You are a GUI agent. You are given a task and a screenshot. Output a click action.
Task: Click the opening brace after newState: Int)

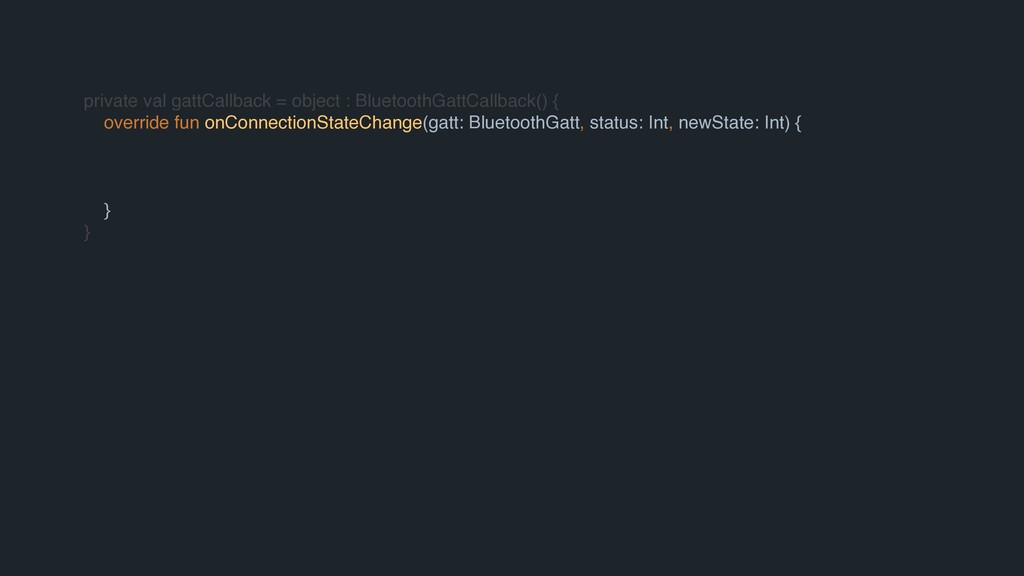(x=797, y=123)
